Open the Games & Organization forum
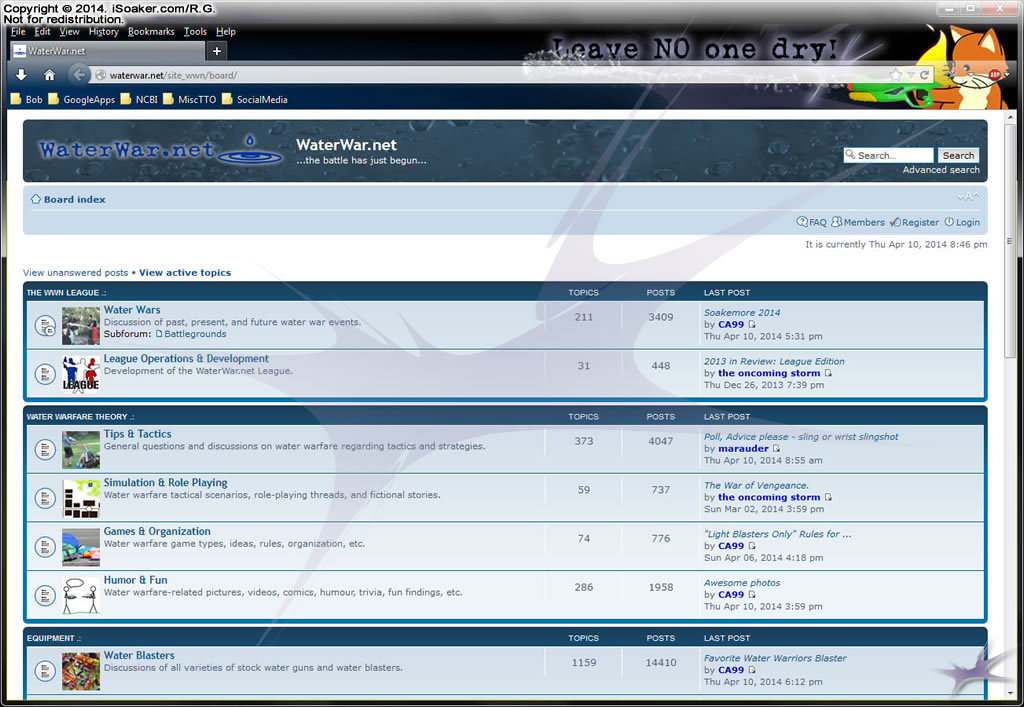The width and height of the screenshot is (1024, 707). coord(157,531)
